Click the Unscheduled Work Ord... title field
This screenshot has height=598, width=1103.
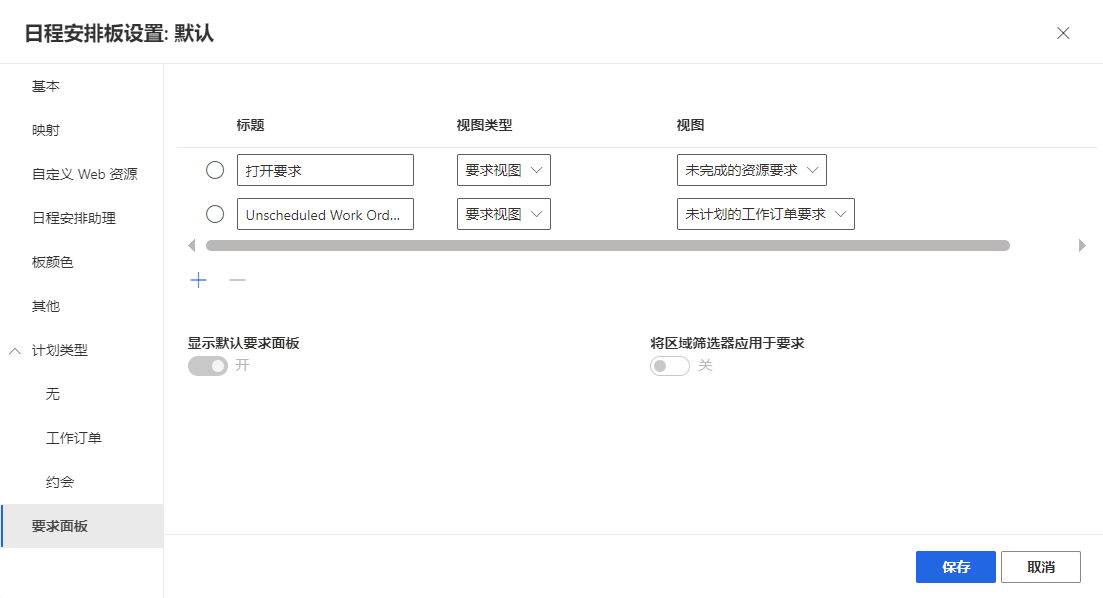[x=325, y=214]
